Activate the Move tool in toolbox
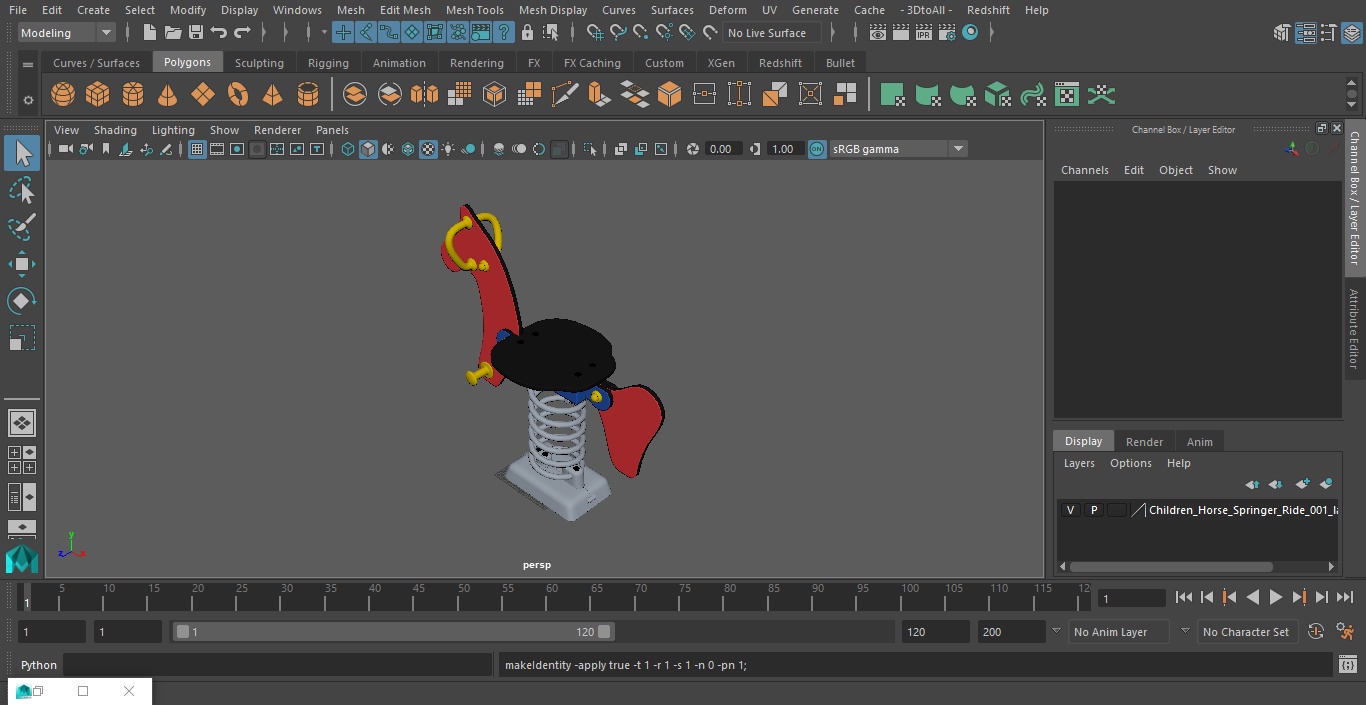Image resolution: width=1366 pixels, height=705 pixels. tap(22, 264)
